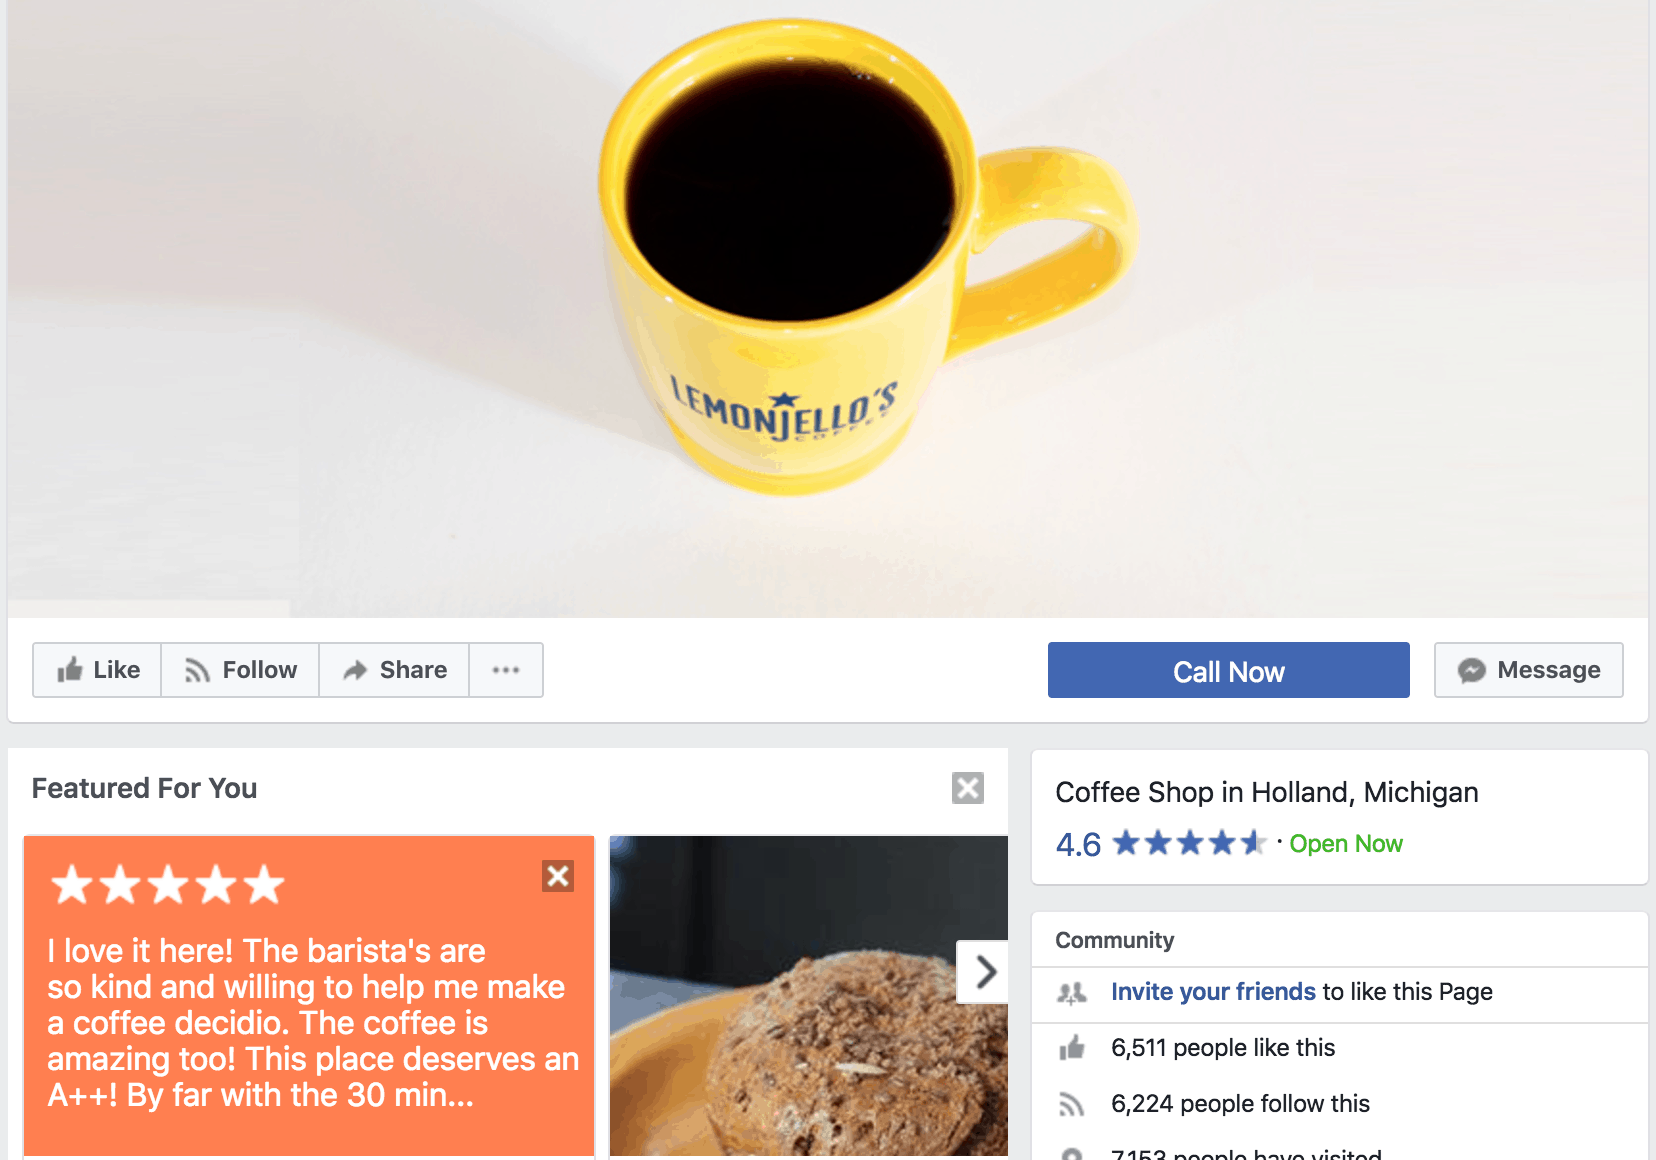Screen dimensions: 1656x1160
Task: Advance featured carousel with right chevron
Action: tap(983, 972)
